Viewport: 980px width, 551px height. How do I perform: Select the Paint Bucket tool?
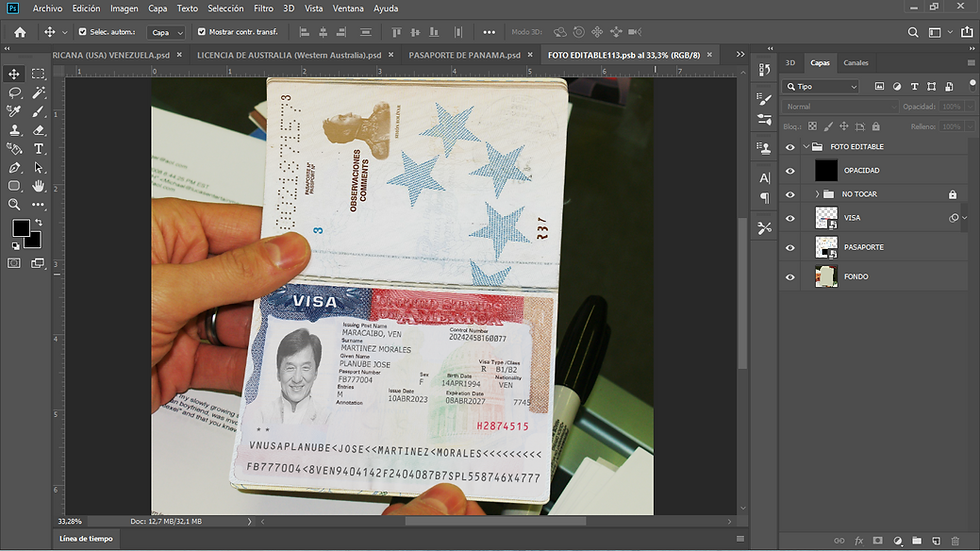tap(14, 149)
